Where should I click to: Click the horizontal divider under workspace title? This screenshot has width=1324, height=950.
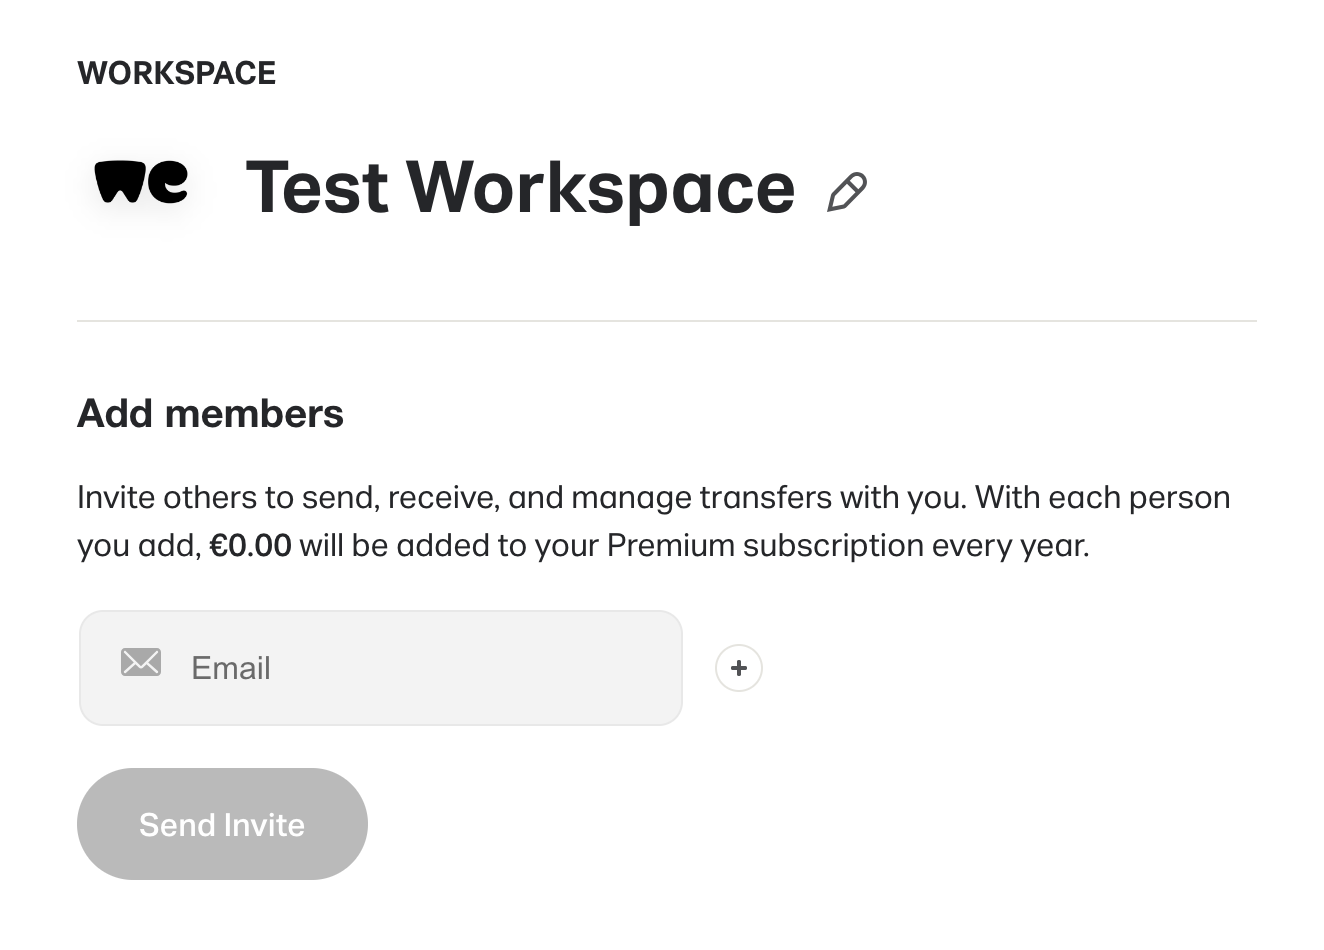click(x=667, y=321)
